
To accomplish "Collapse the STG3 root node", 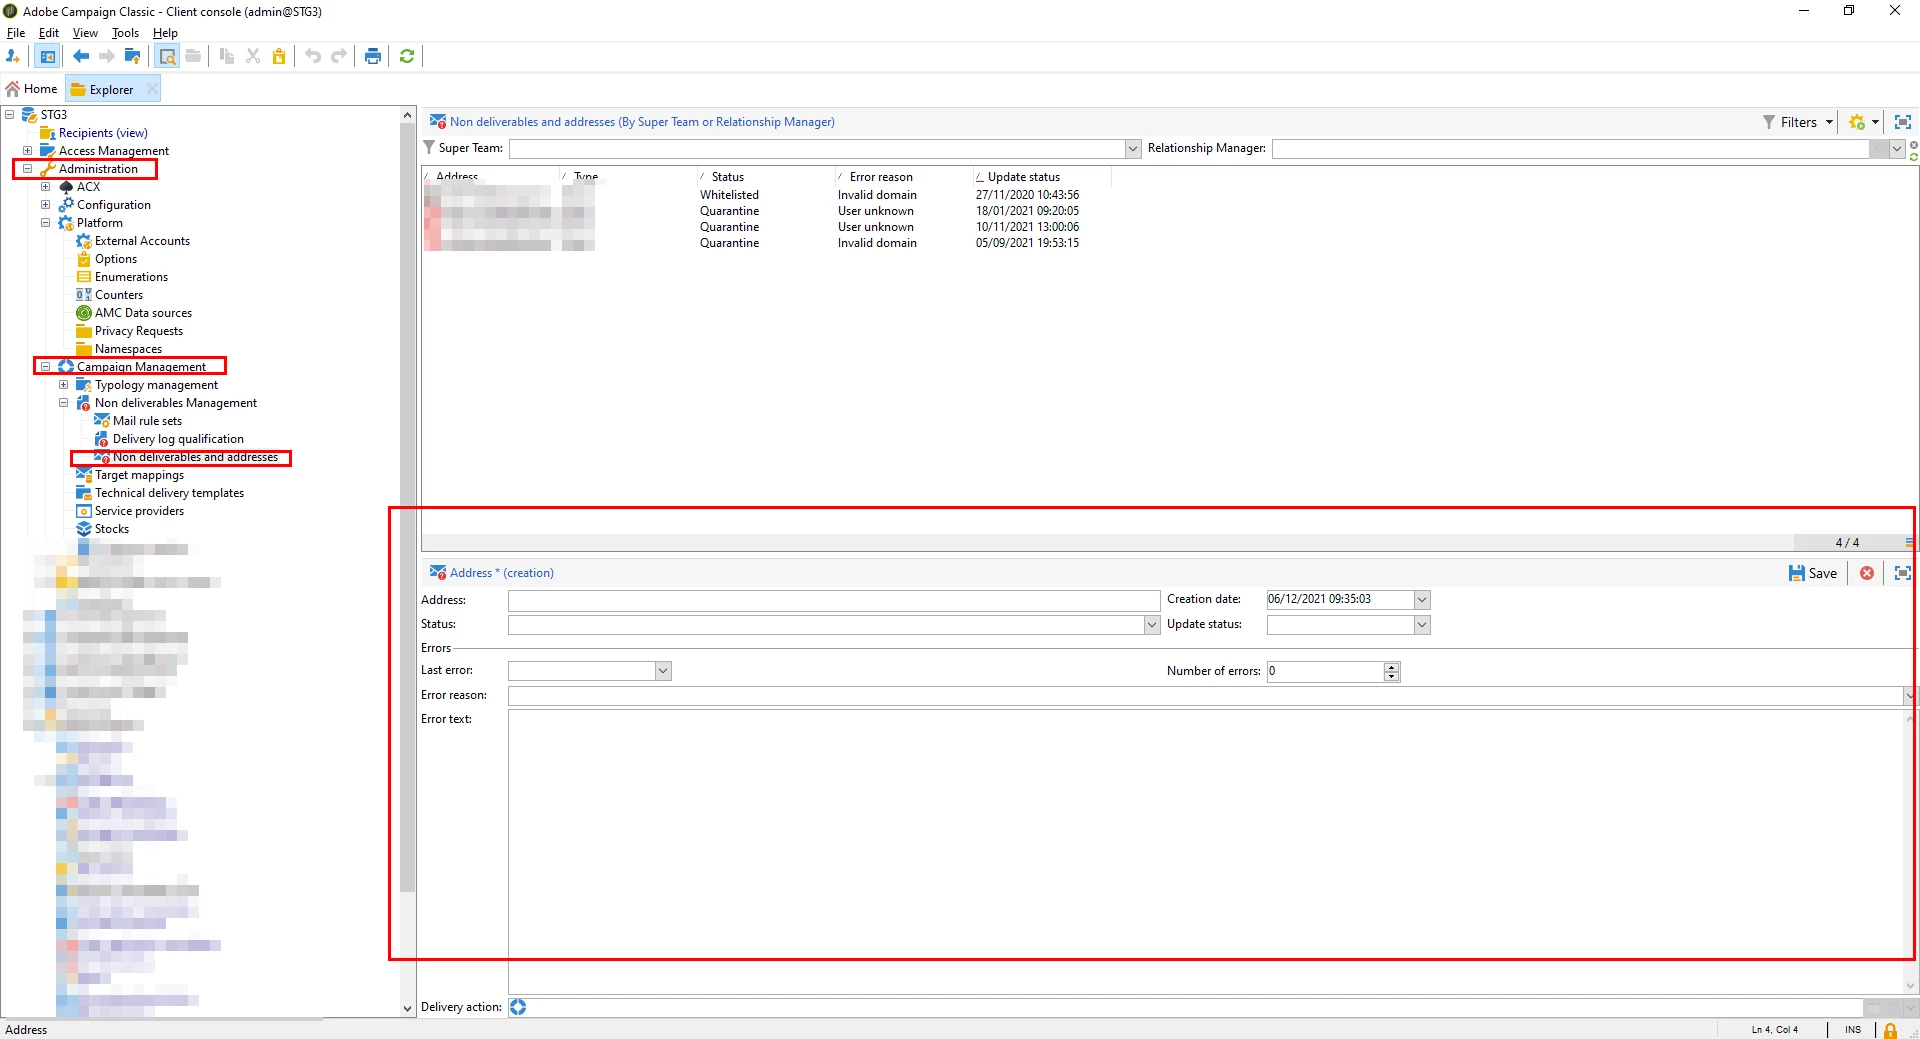I will [x=10, y=115].
